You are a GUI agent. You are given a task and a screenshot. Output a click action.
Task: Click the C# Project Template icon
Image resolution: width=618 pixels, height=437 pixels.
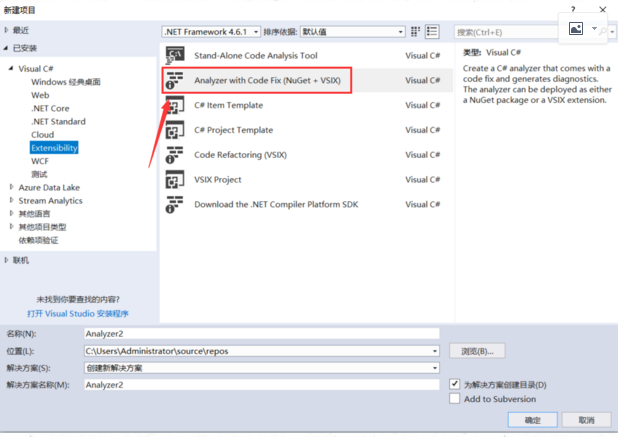[175, 130]
